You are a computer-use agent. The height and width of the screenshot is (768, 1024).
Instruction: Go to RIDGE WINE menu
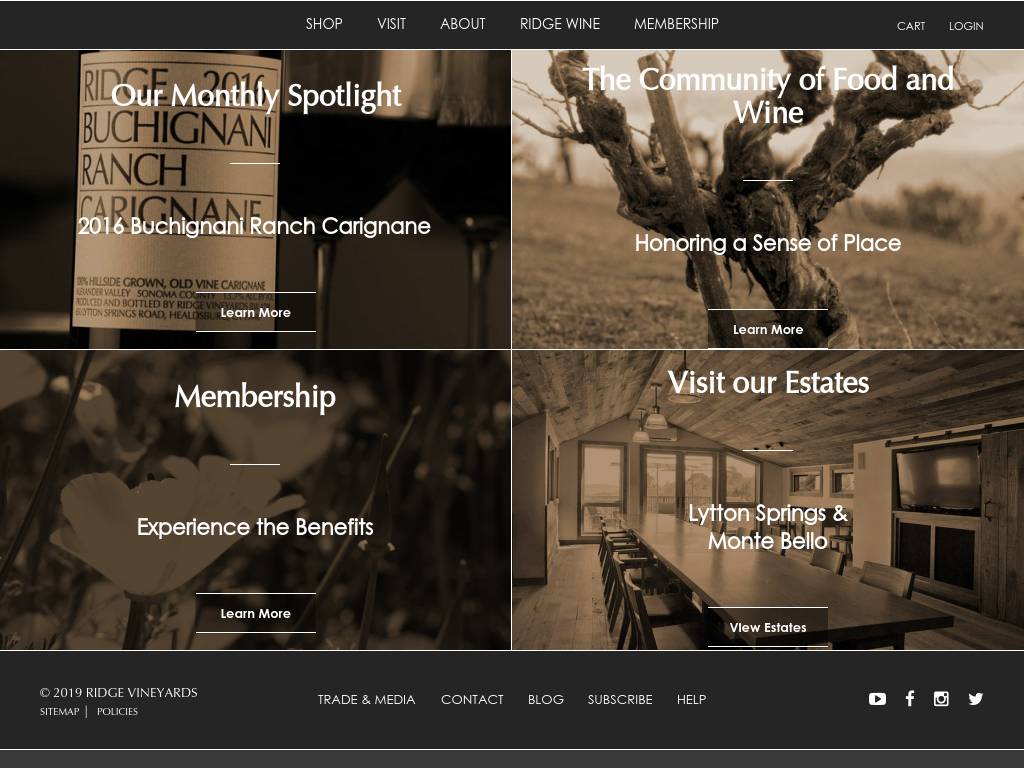[x=560, y=24]
